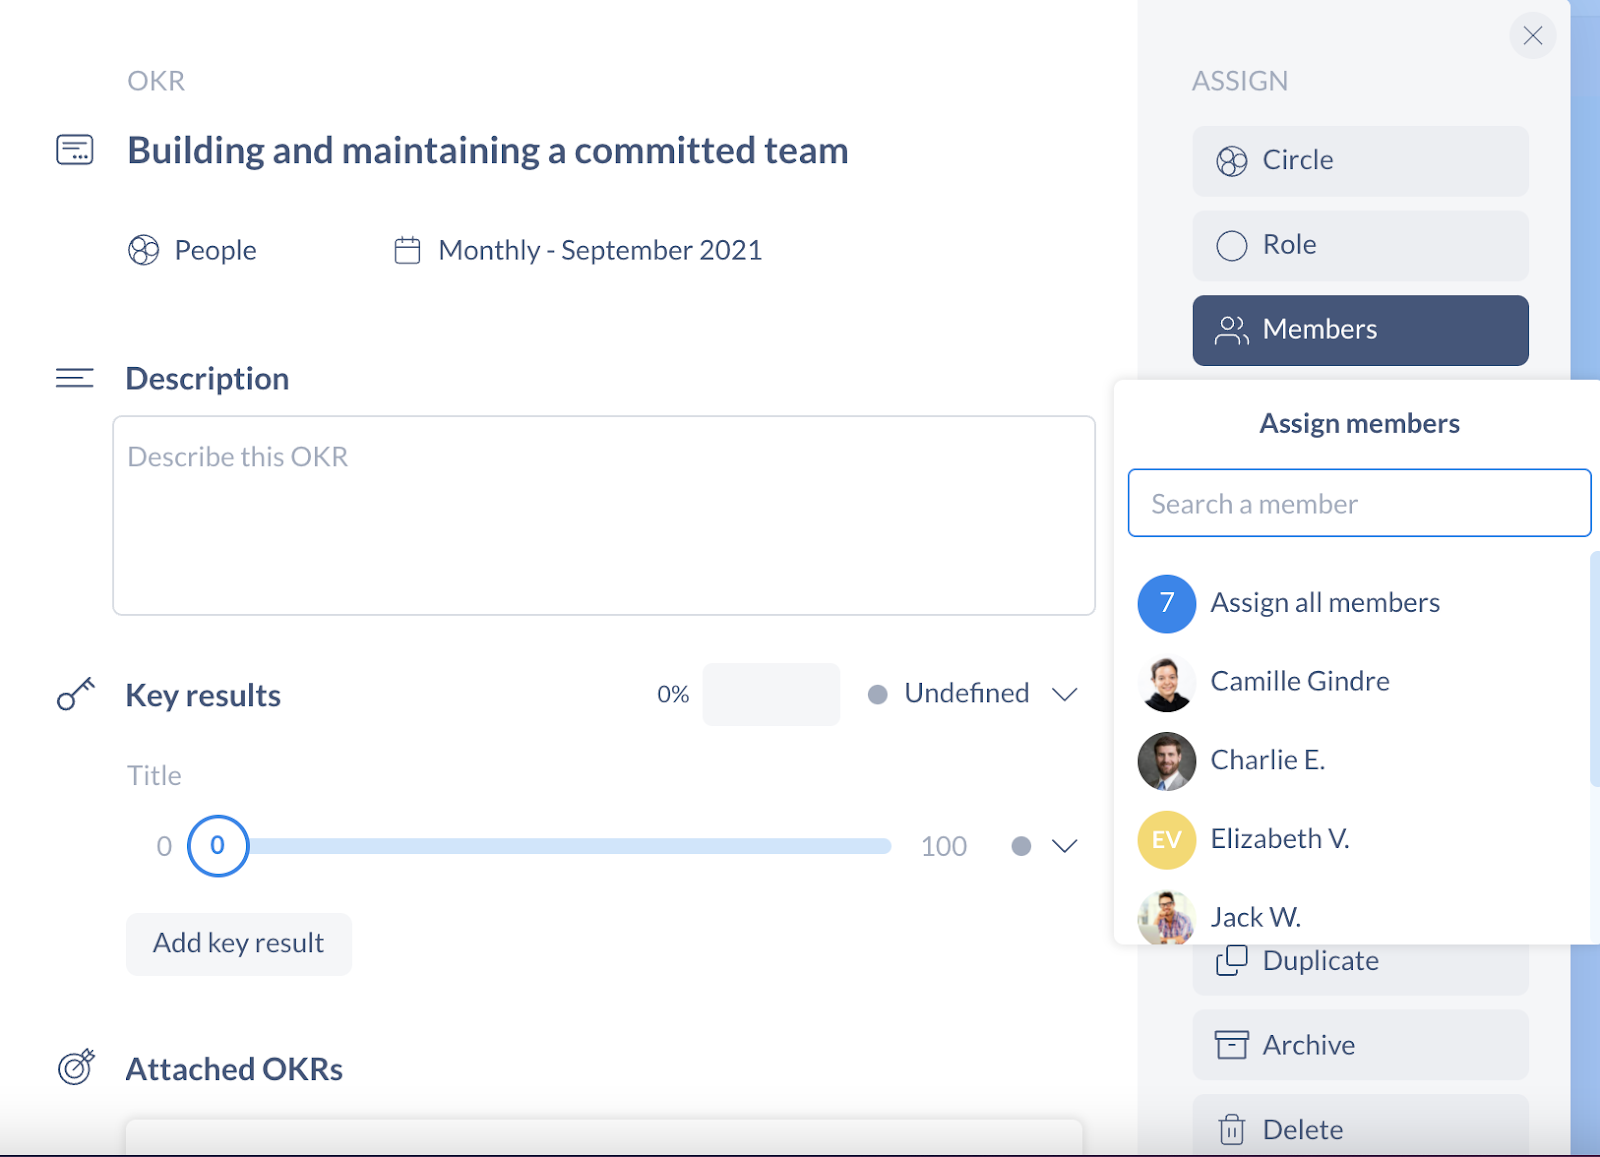Assign to Role
1600x1157 pixels.
(1360, 246)
